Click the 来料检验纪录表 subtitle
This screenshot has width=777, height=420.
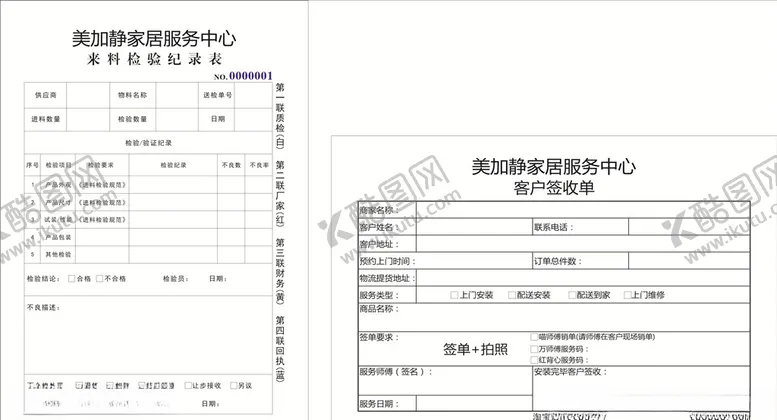tap(154, 59)
